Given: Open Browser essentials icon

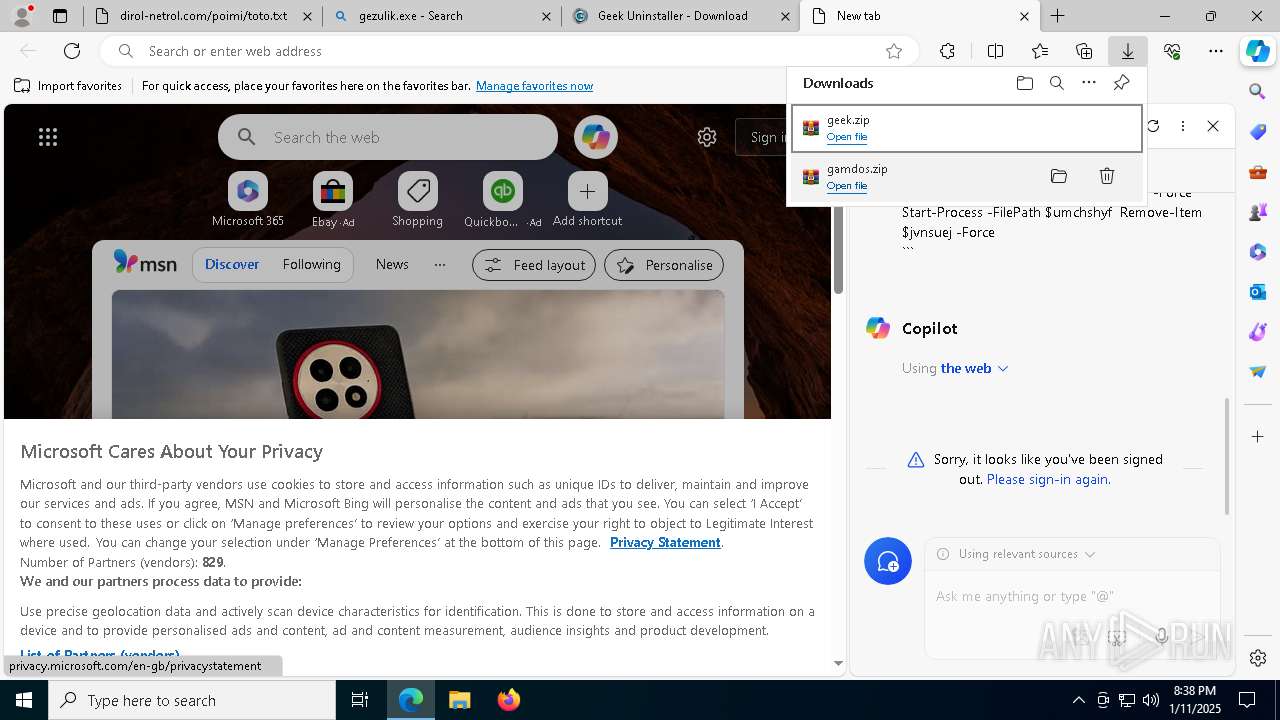Looking at the screenshot, I should coord(1172,51).
